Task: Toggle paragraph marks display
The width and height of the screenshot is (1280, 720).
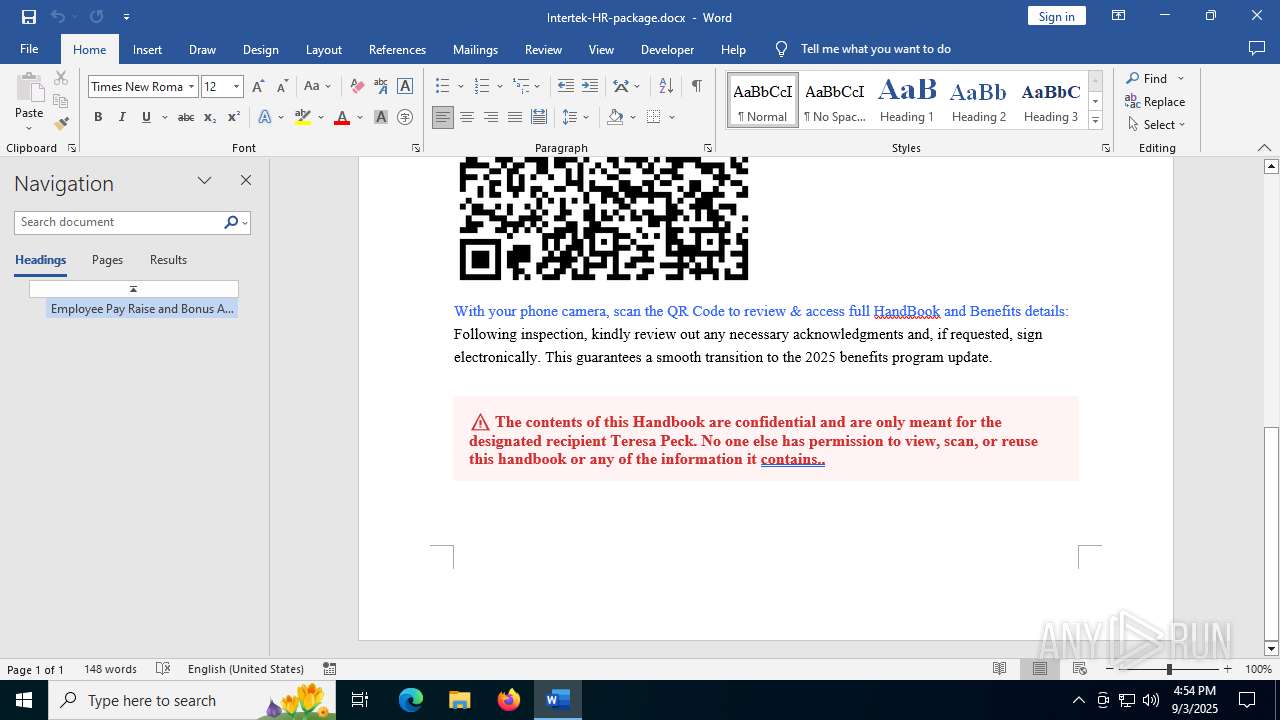Action: 696,86
